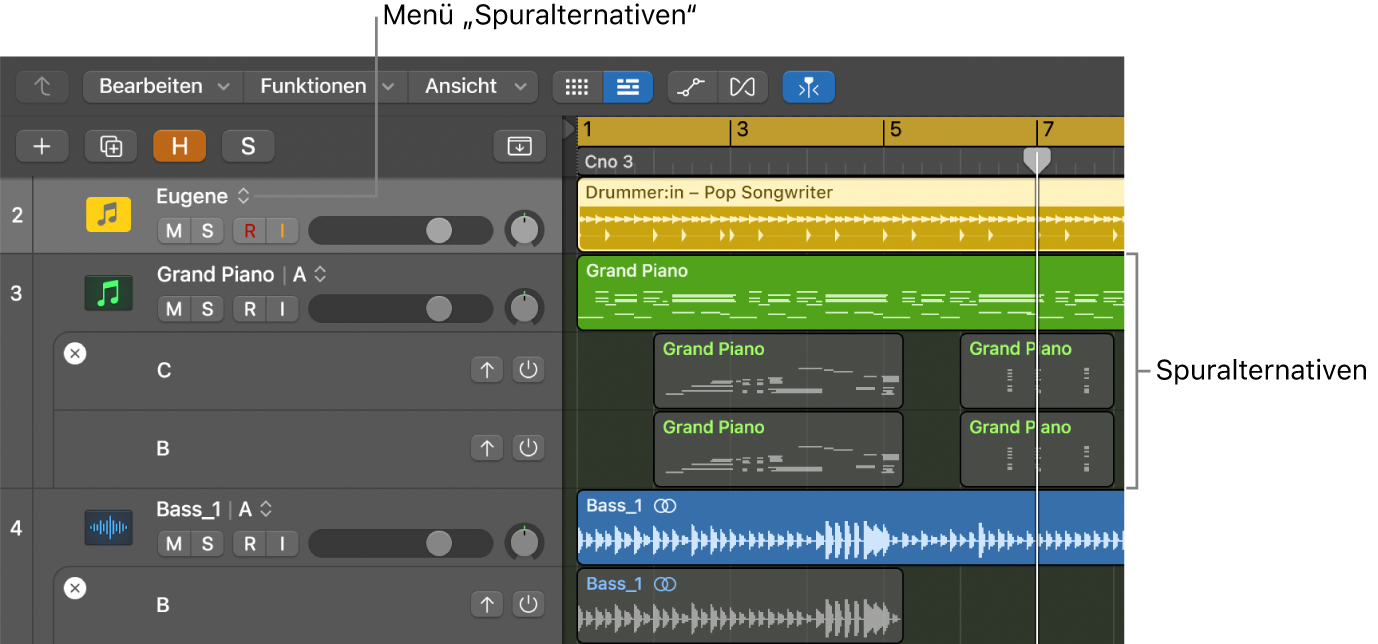1378x644 pixels.
Task: Toggle the orange H hide-tracks button
Action: click(179, 146)
